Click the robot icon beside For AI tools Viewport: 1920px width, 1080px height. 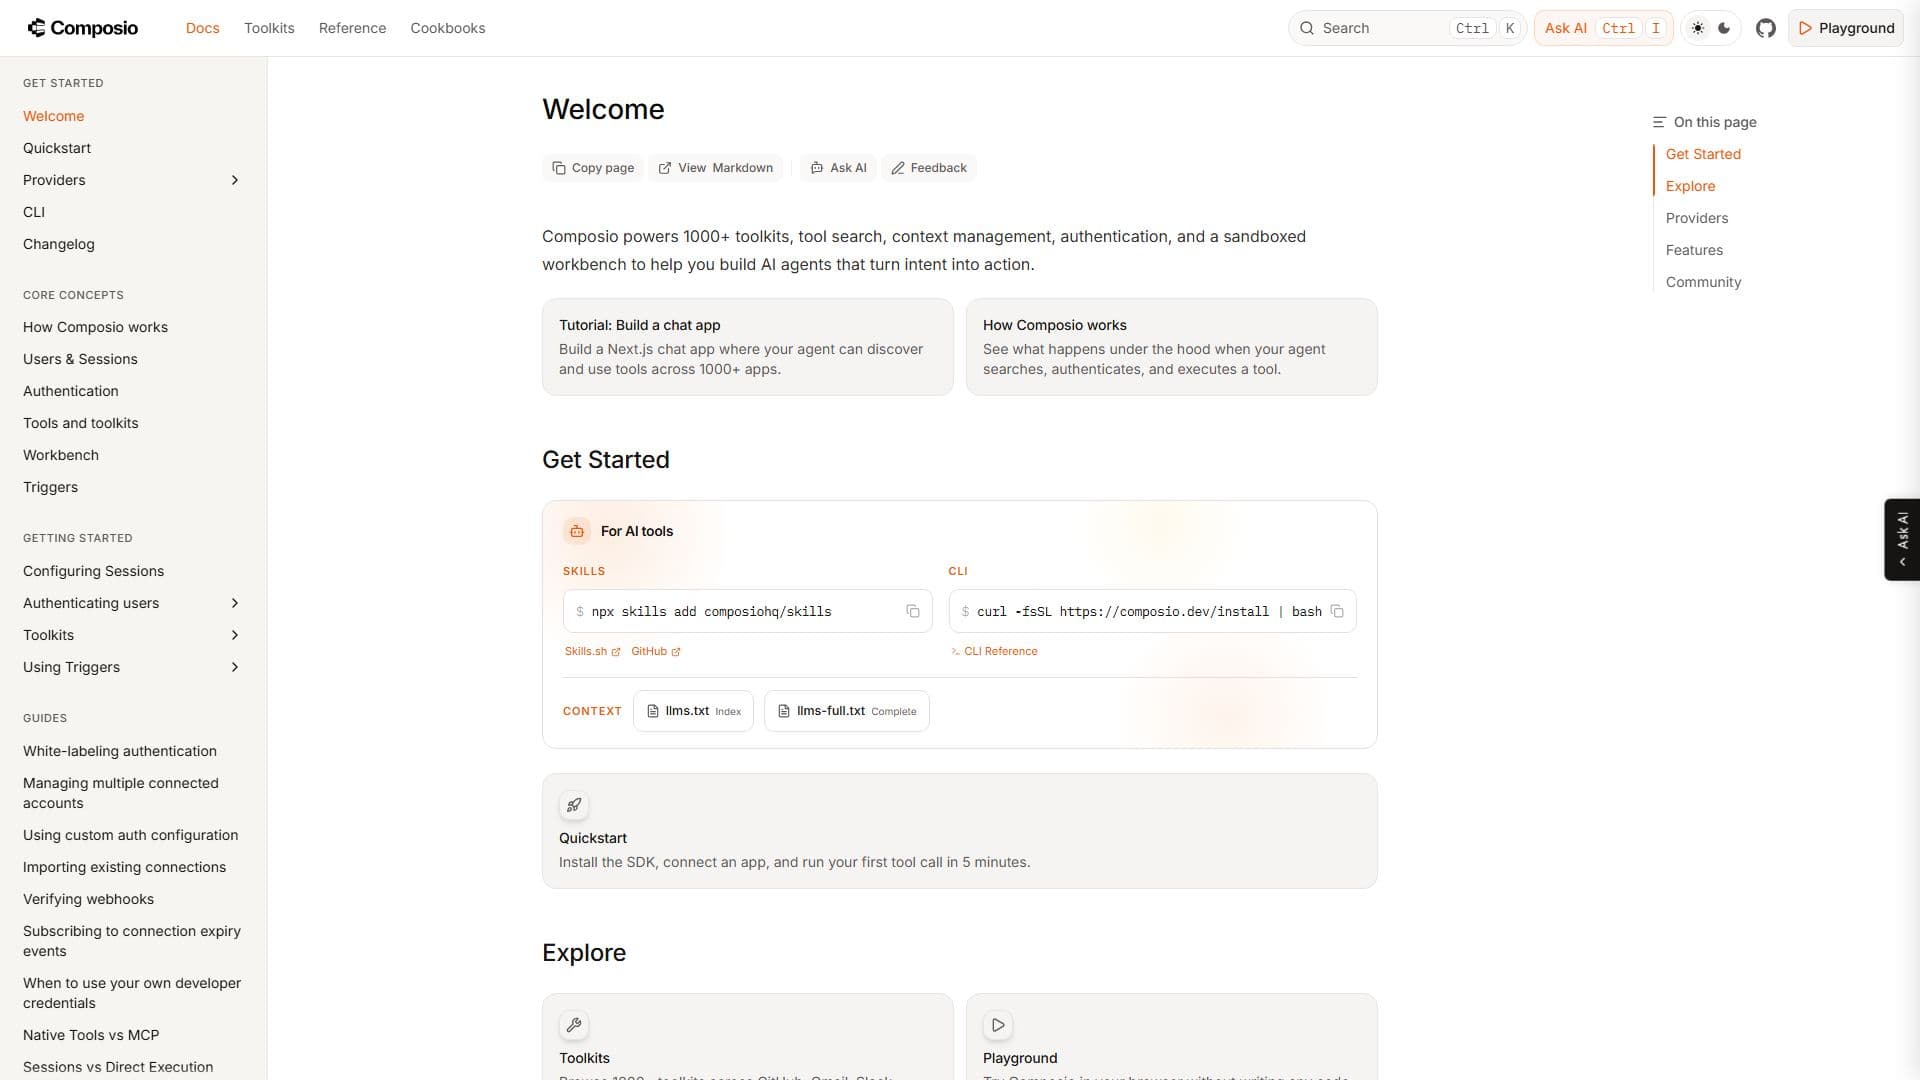pyautogui.click(x=577, y=531)
